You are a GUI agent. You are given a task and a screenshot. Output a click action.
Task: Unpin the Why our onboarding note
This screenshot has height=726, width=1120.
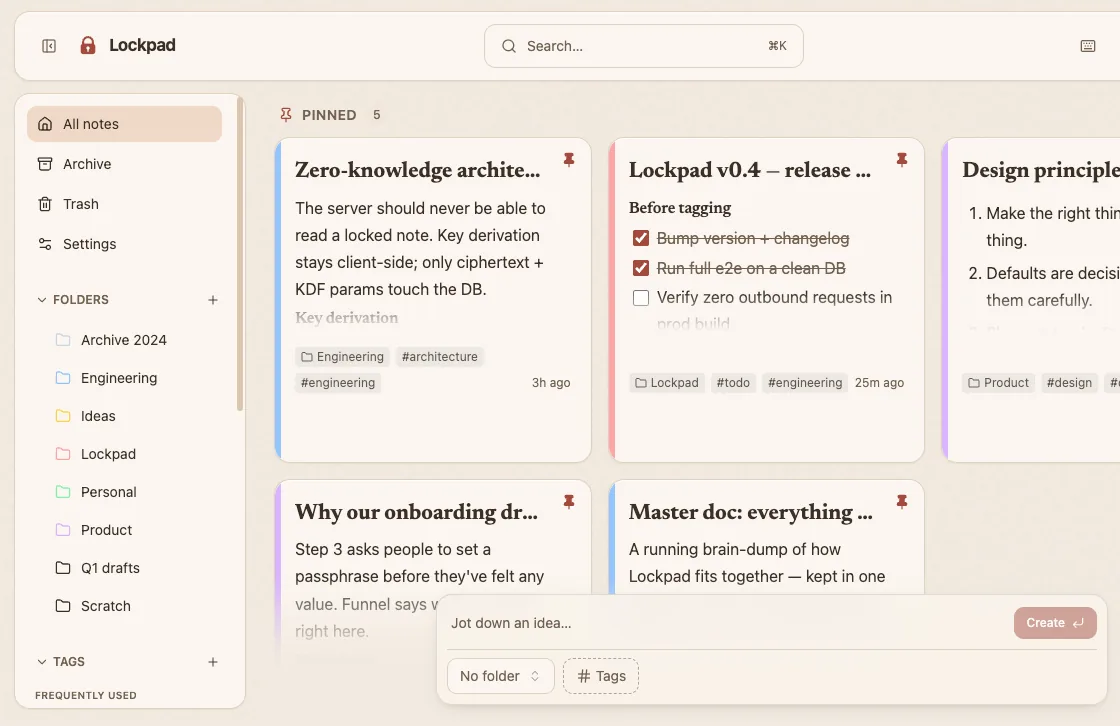pos(569,502)
